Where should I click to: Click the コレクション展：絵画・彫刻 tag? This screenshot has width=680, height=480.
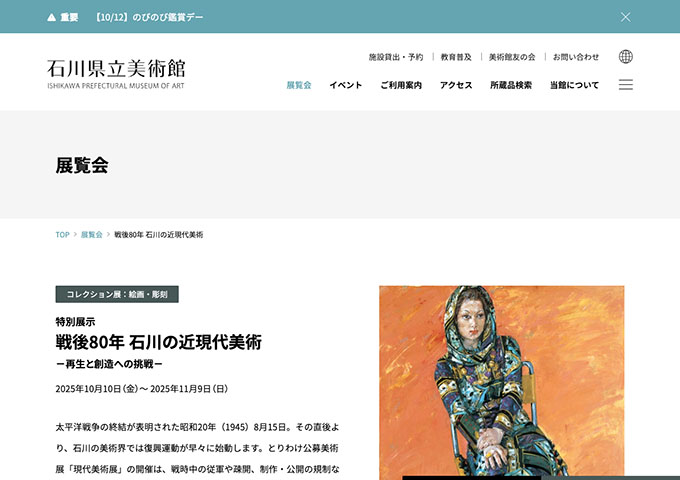coord(117,294)
